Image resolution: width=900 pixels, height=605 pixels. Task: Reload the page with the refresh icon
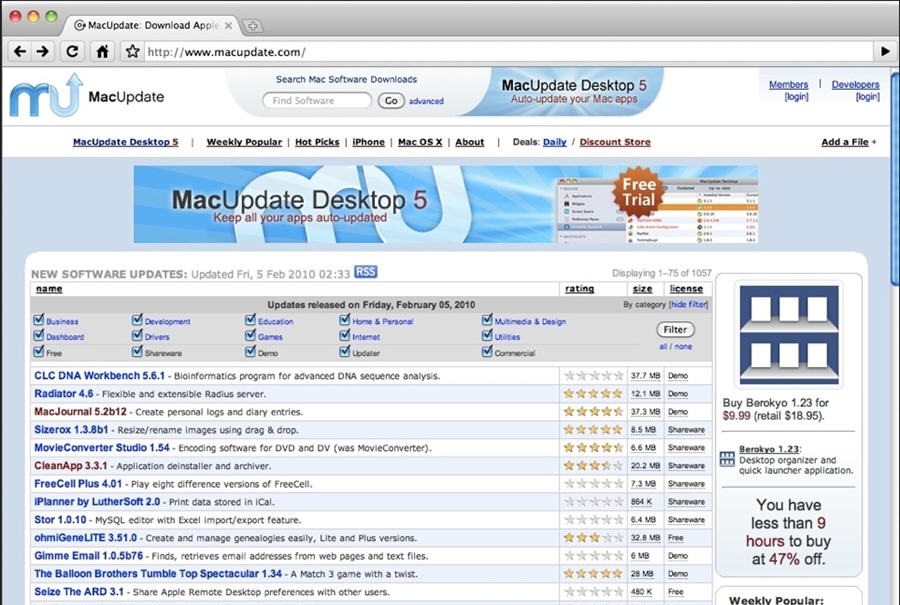(x=71, y=51)
